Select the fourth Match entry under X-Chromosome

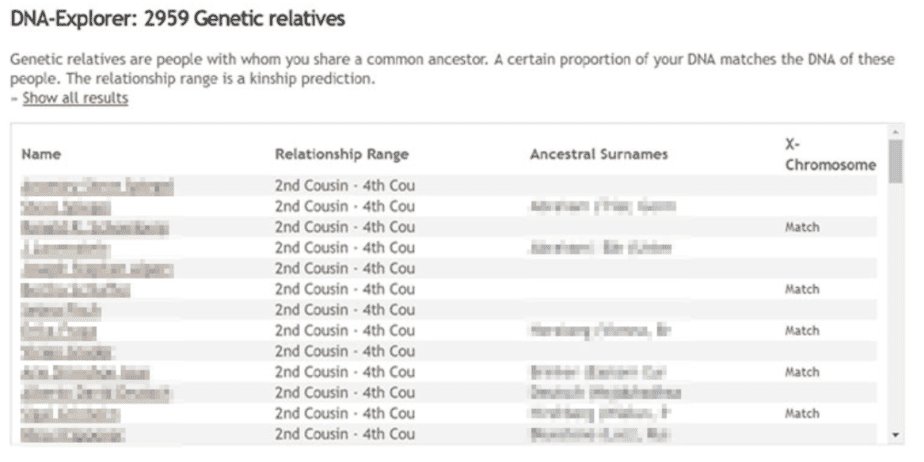click(x=802, y=372)
